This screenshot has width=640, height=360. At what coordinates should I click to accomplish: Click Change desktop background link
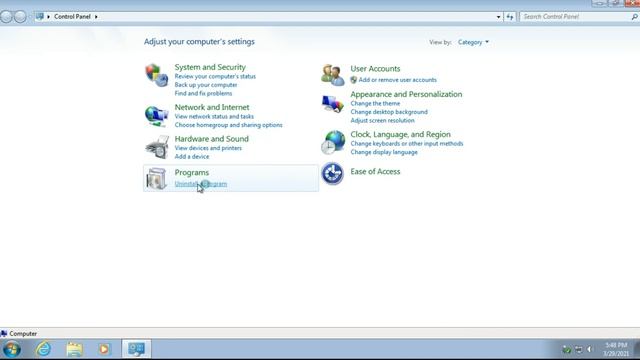[389, 112]
